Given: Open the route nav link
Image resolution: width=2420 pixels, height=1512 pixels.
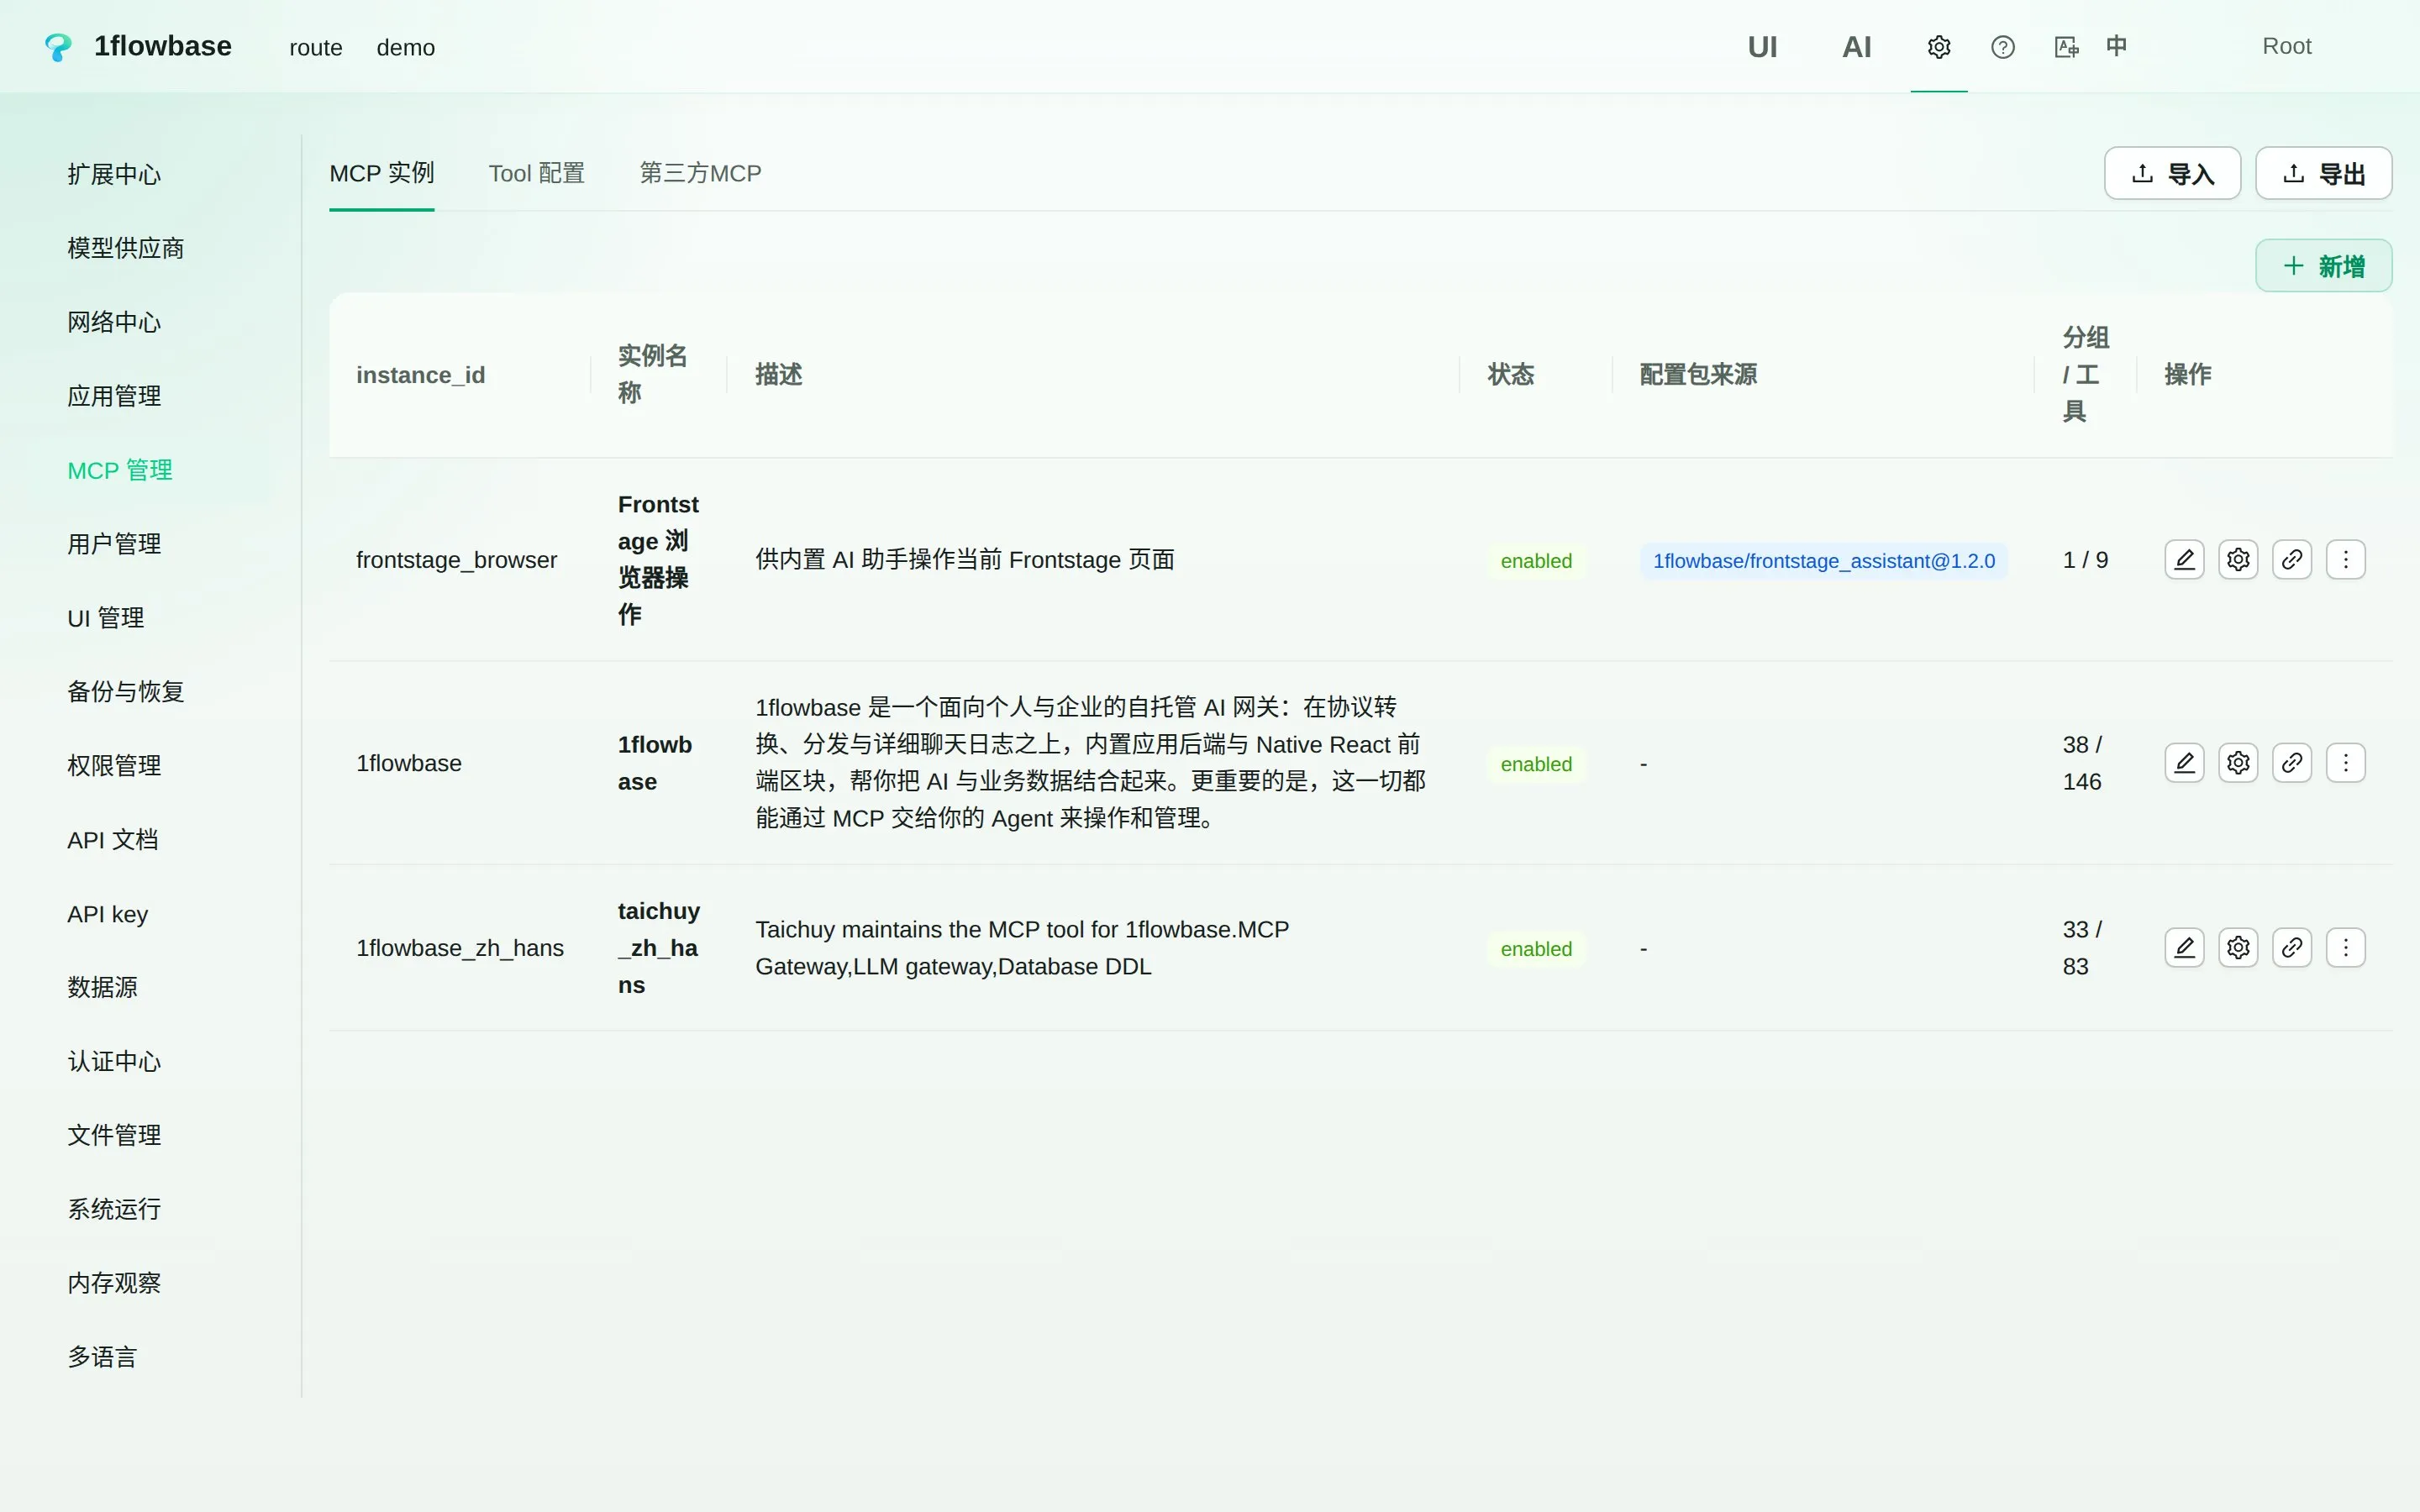Looking at the screenshot, I should (316, 47).
